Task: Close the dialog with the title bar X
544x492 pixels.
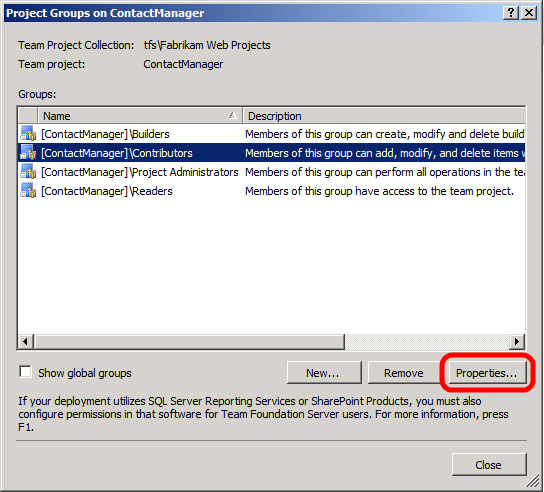Action: (529, 13)
